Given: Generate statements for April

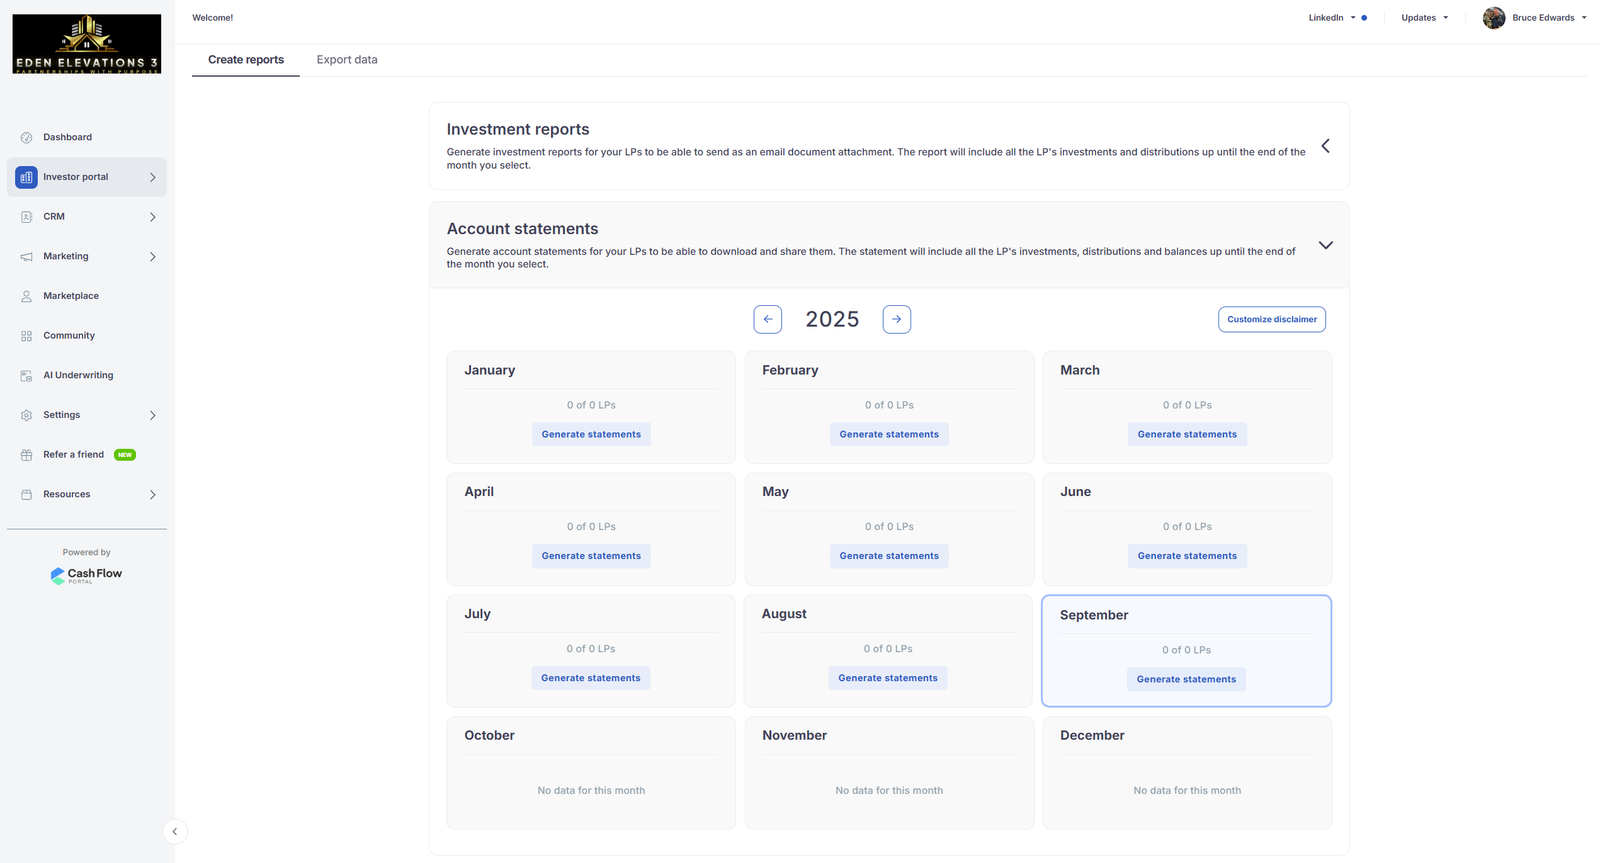Looking at the screenshot, I should [591, 556].
